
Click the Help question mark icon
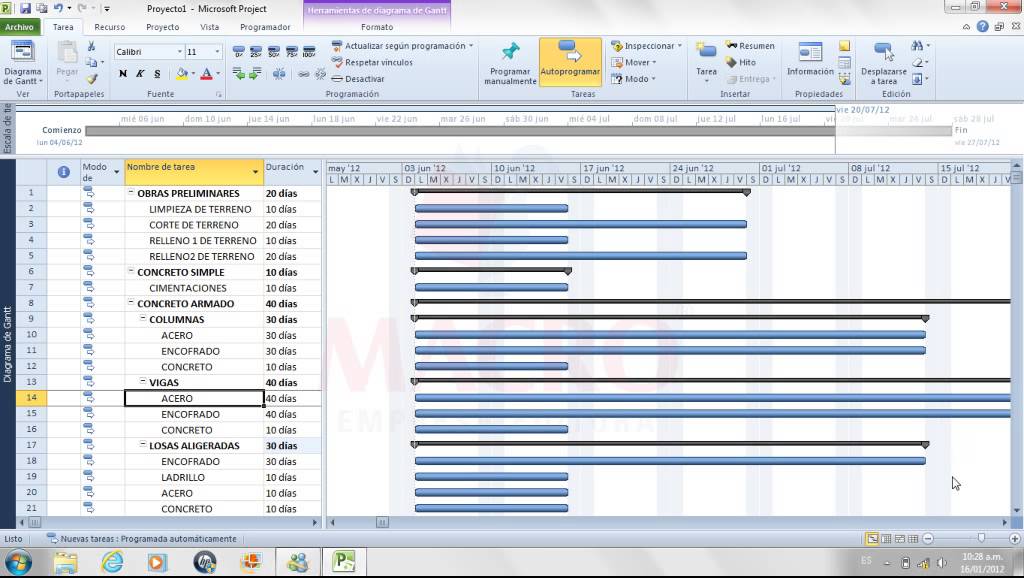click(x=982, y=26)
